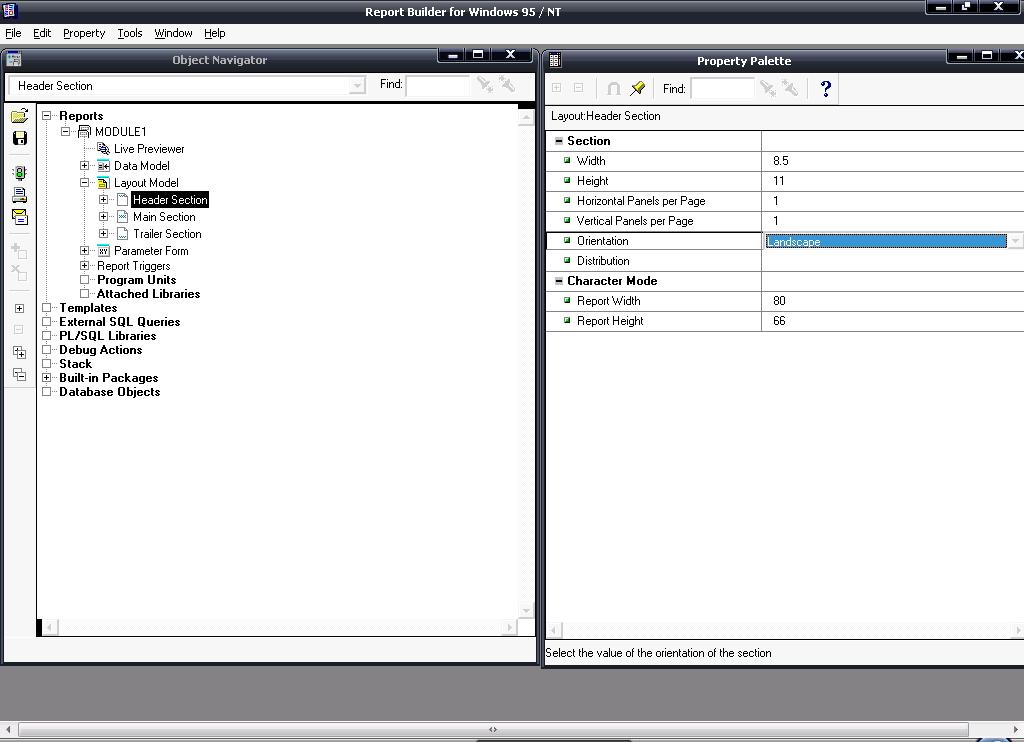Select Report Triggers in the tree
The height and width of the screenshot is (742, 1024).
click(133, 266)
